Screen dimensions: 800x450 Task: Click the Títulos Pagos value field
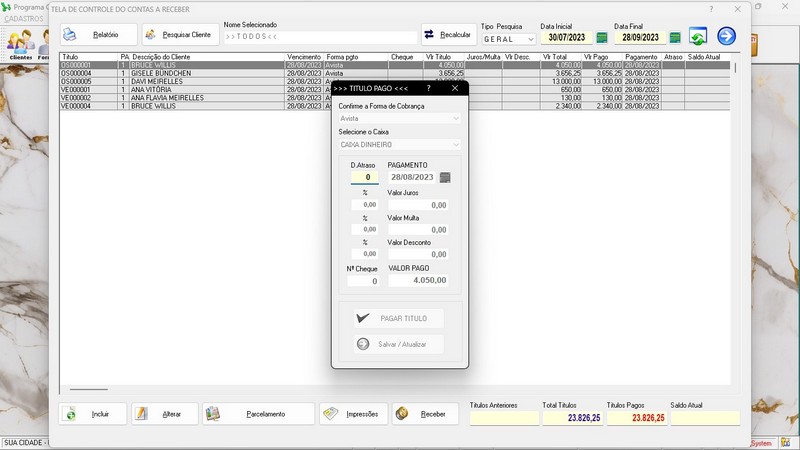(637, 418)
